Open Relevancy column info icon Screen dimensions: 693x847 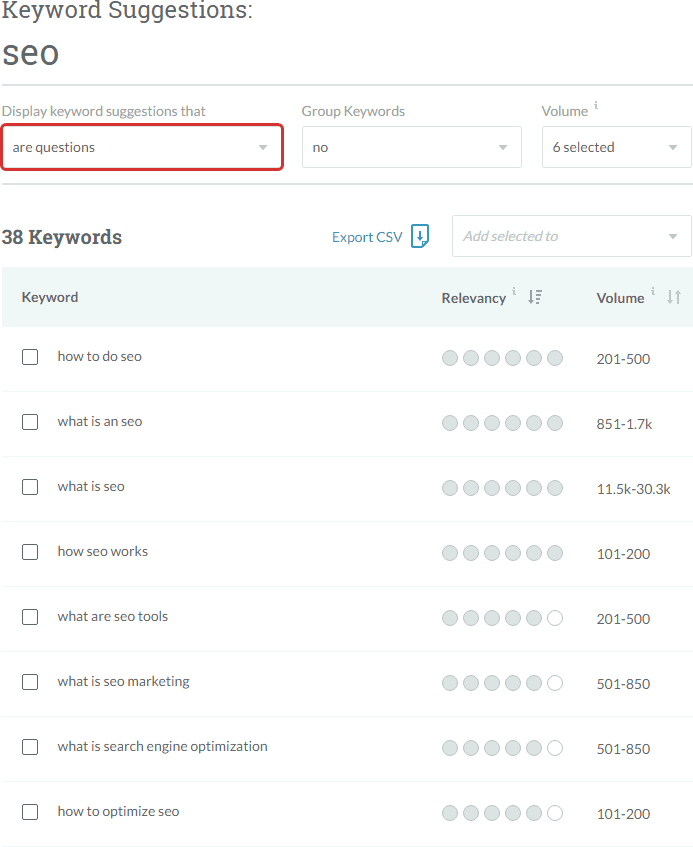[514, 291]
